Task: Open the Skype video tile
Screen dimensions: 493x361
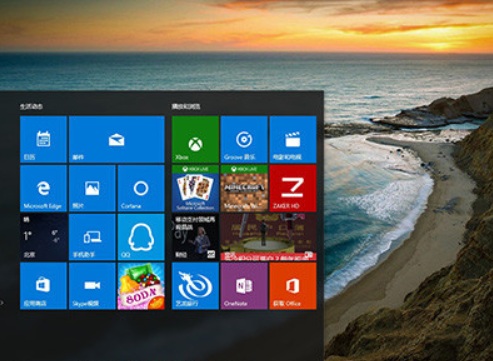Action: coord(92,286)
